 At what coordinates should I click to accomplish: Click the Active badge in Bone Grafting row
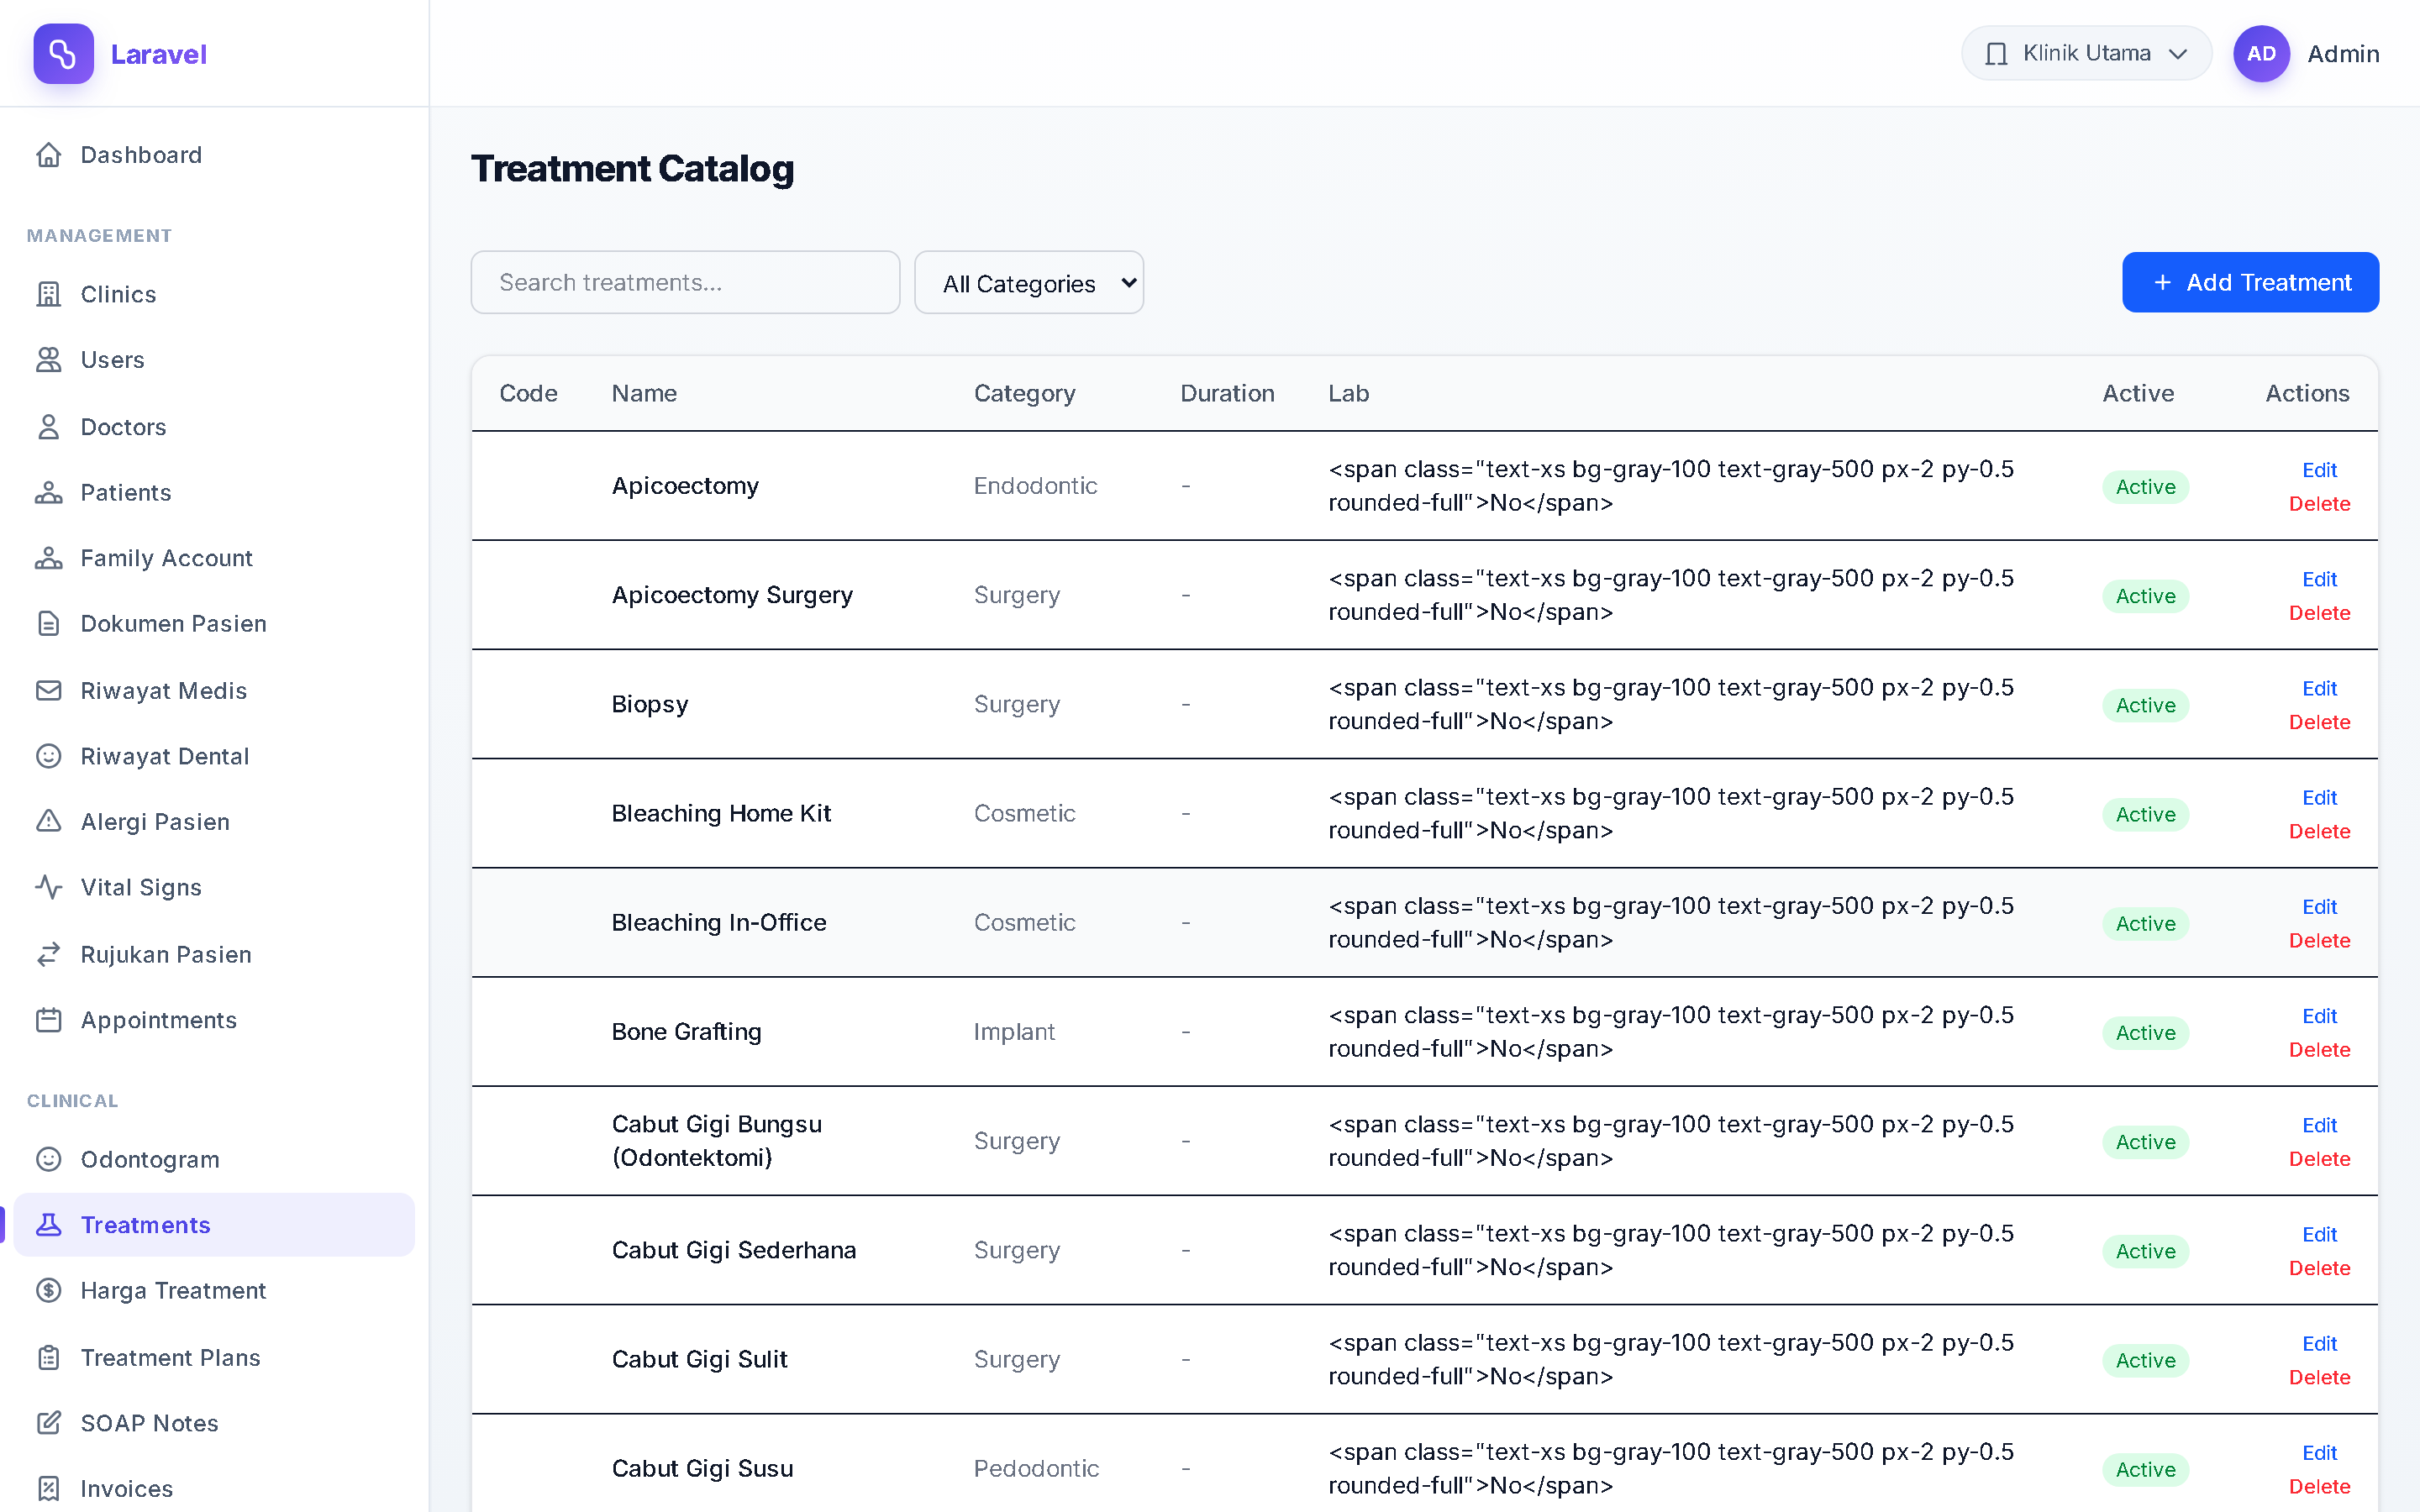2145,1033
